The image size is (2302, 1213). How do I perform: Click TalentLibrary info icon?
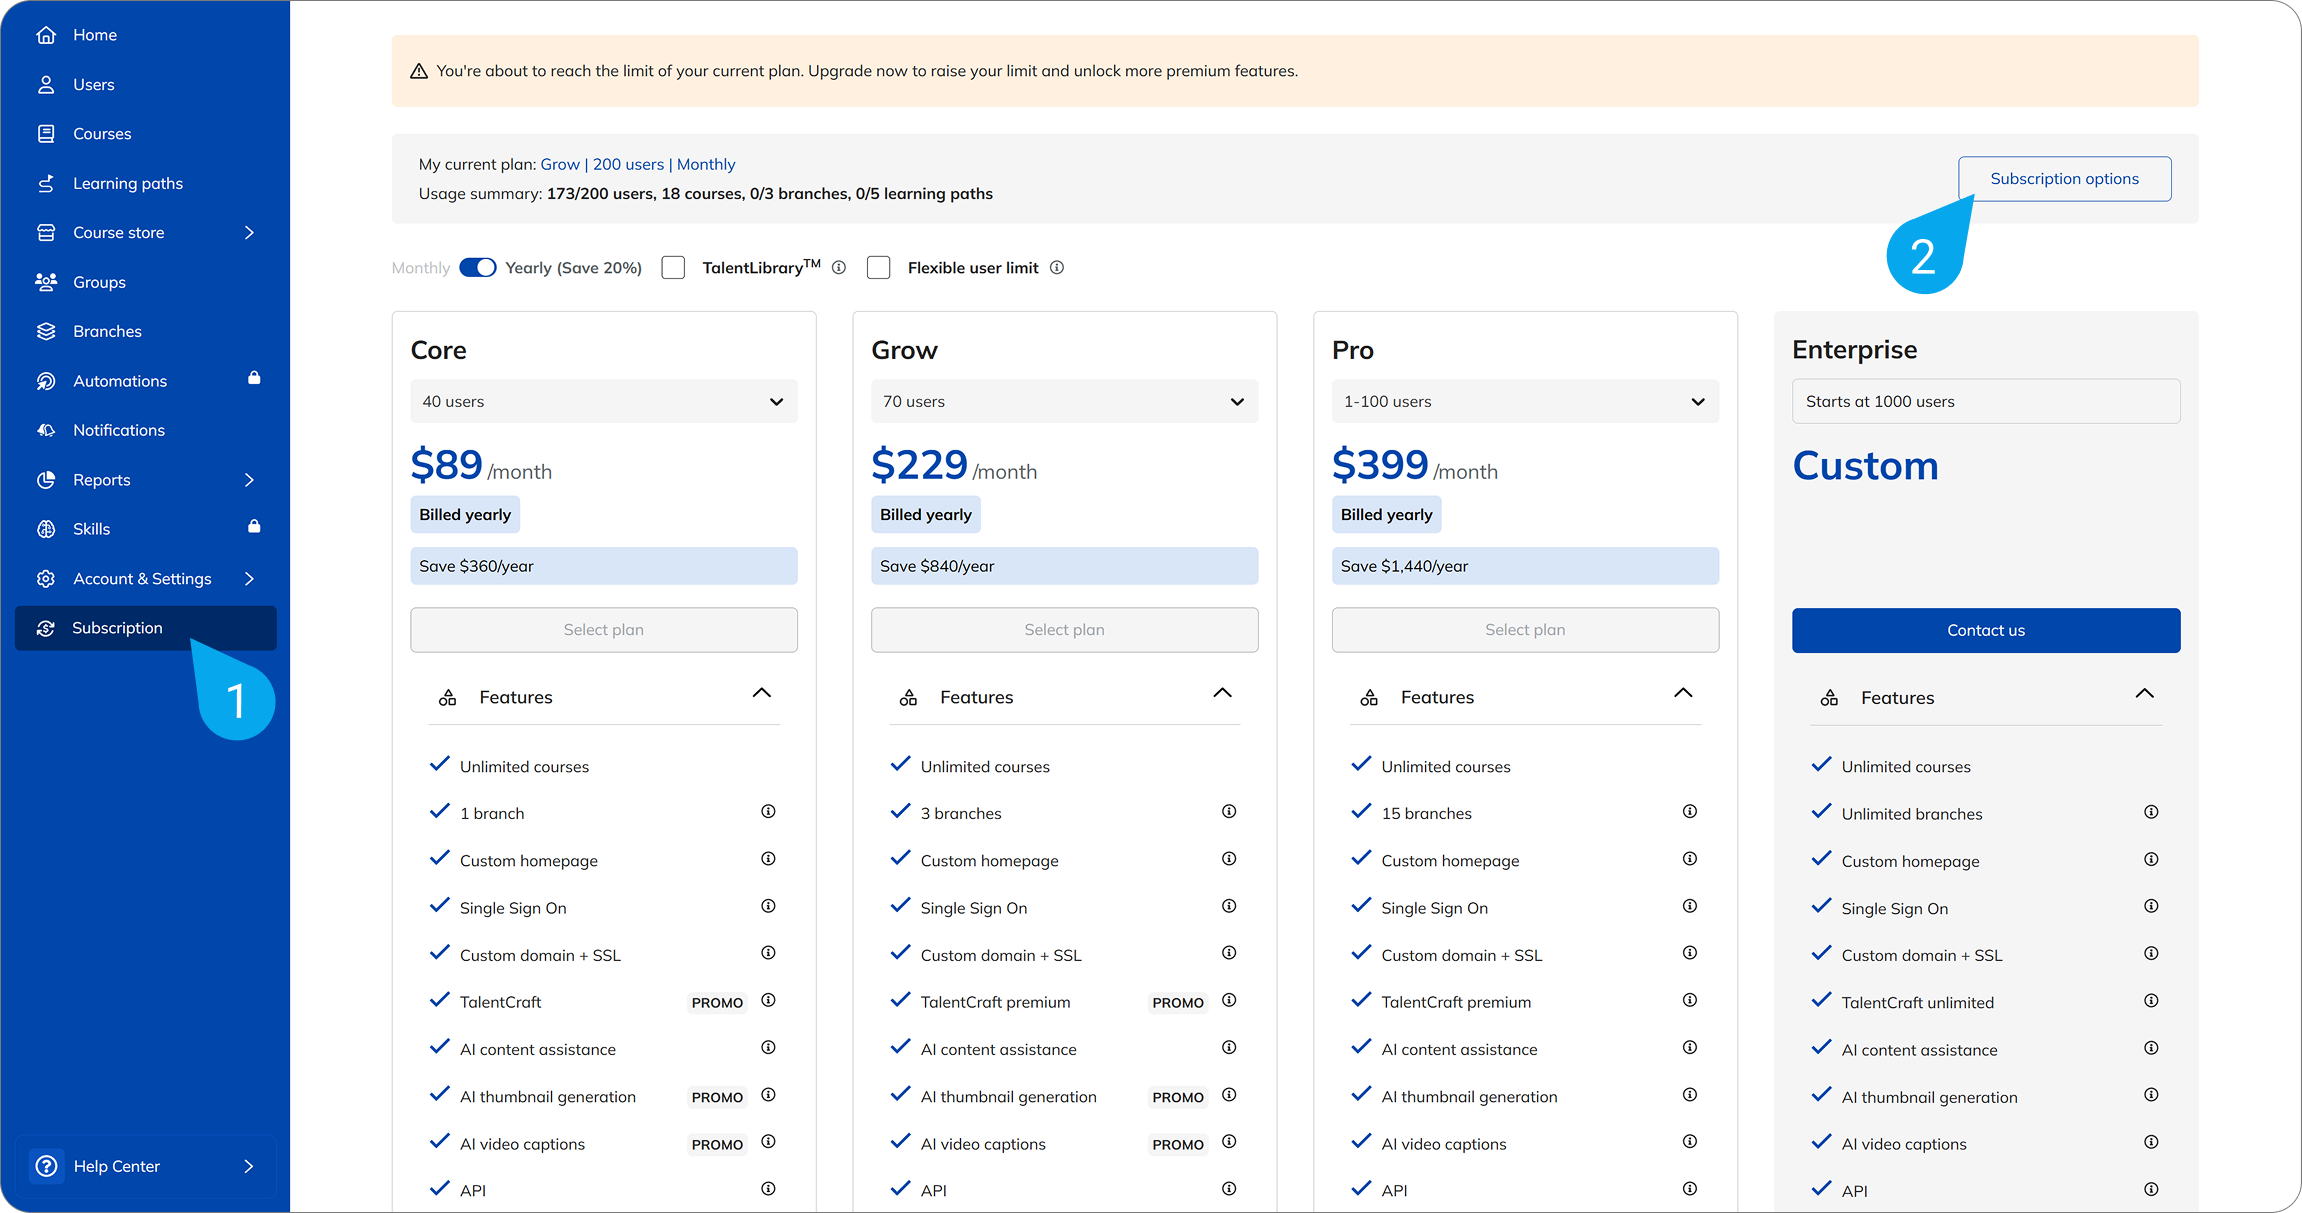(839, 268)
